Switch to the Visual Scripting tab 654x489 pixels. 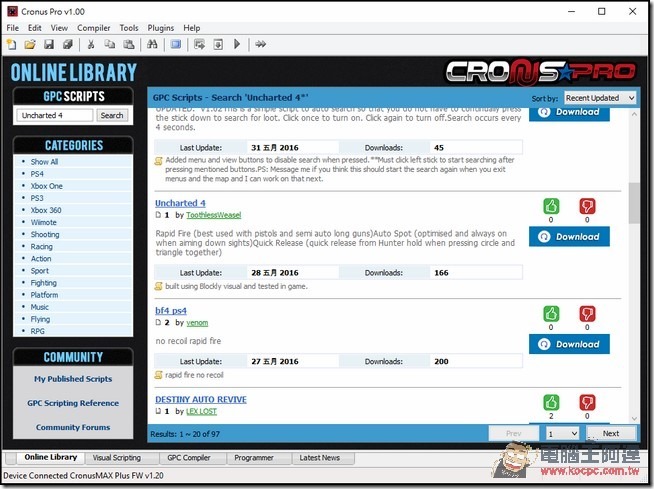click(117, 458)
